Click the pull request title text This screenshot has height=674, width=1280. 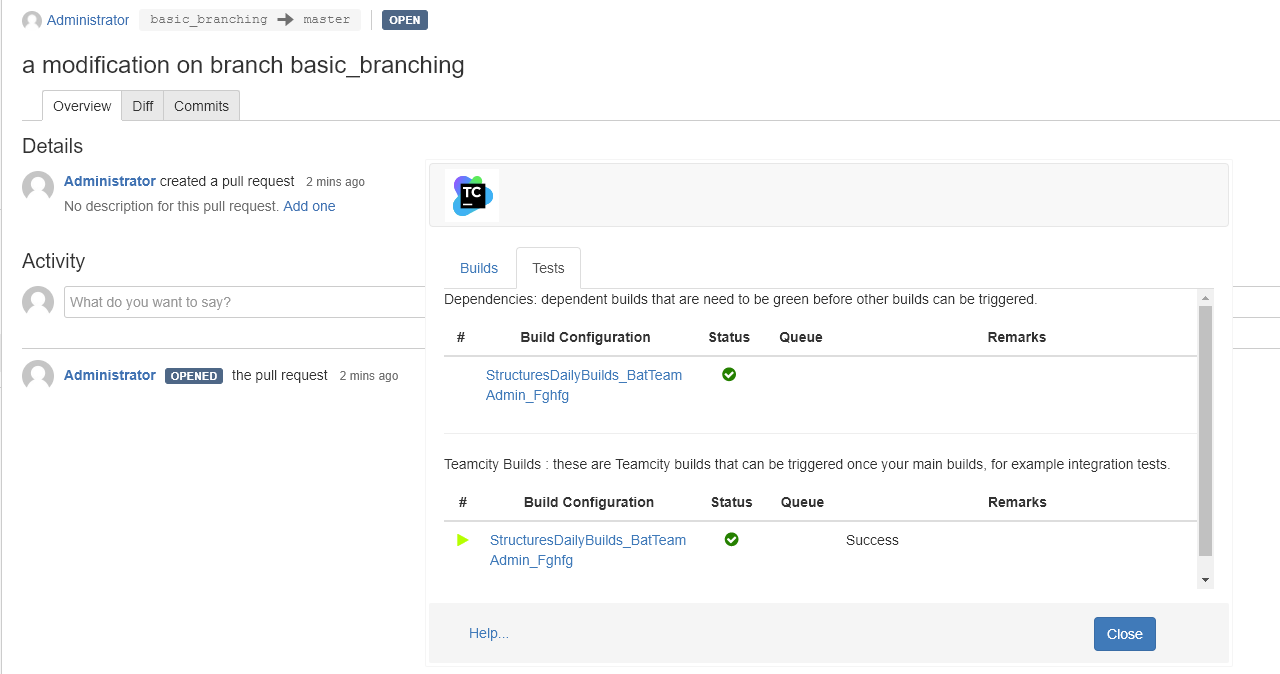point(243,65)
